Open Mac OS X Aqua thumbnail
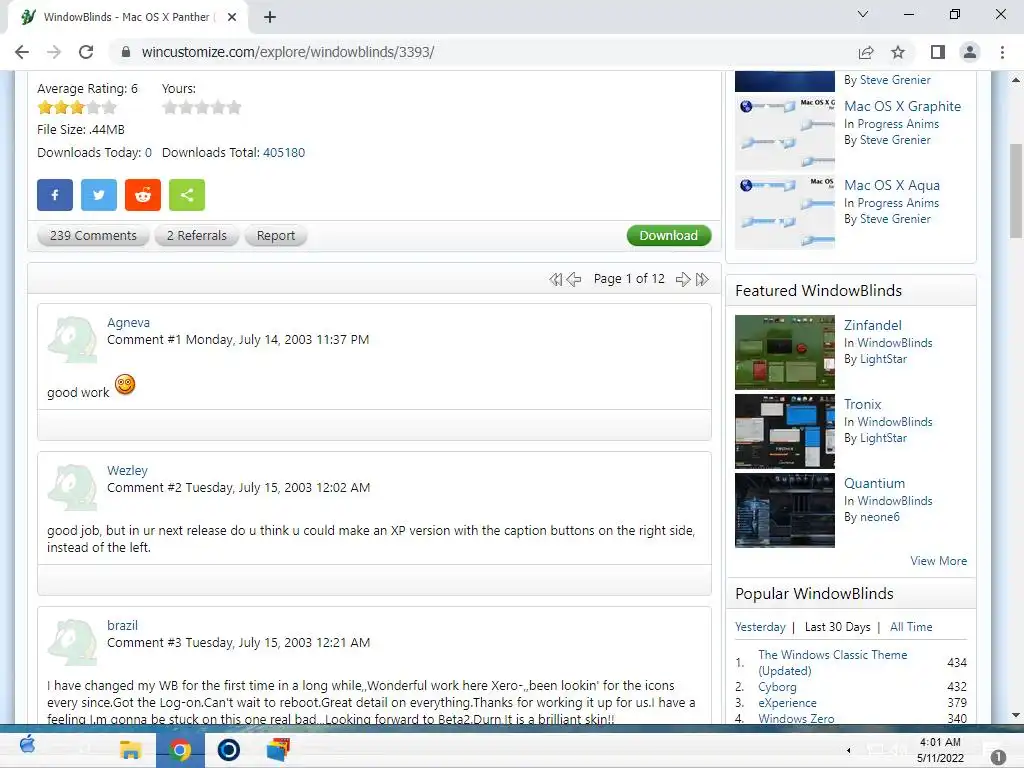 784,213
